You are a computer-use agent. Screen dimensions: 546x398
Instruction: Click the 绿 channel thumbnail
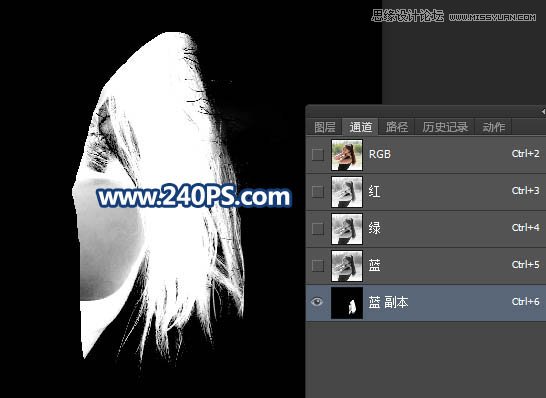tap(347, 229)
